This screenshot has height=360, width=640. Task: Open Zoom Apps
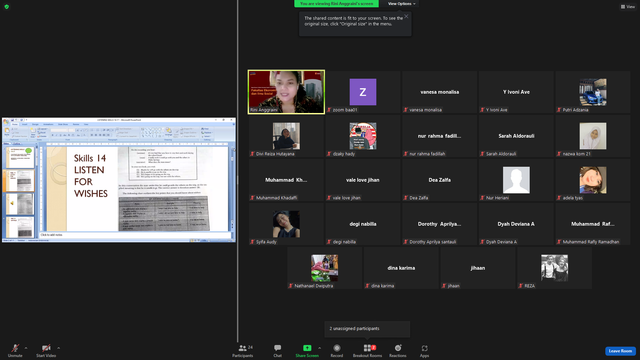tap(424, 351)
